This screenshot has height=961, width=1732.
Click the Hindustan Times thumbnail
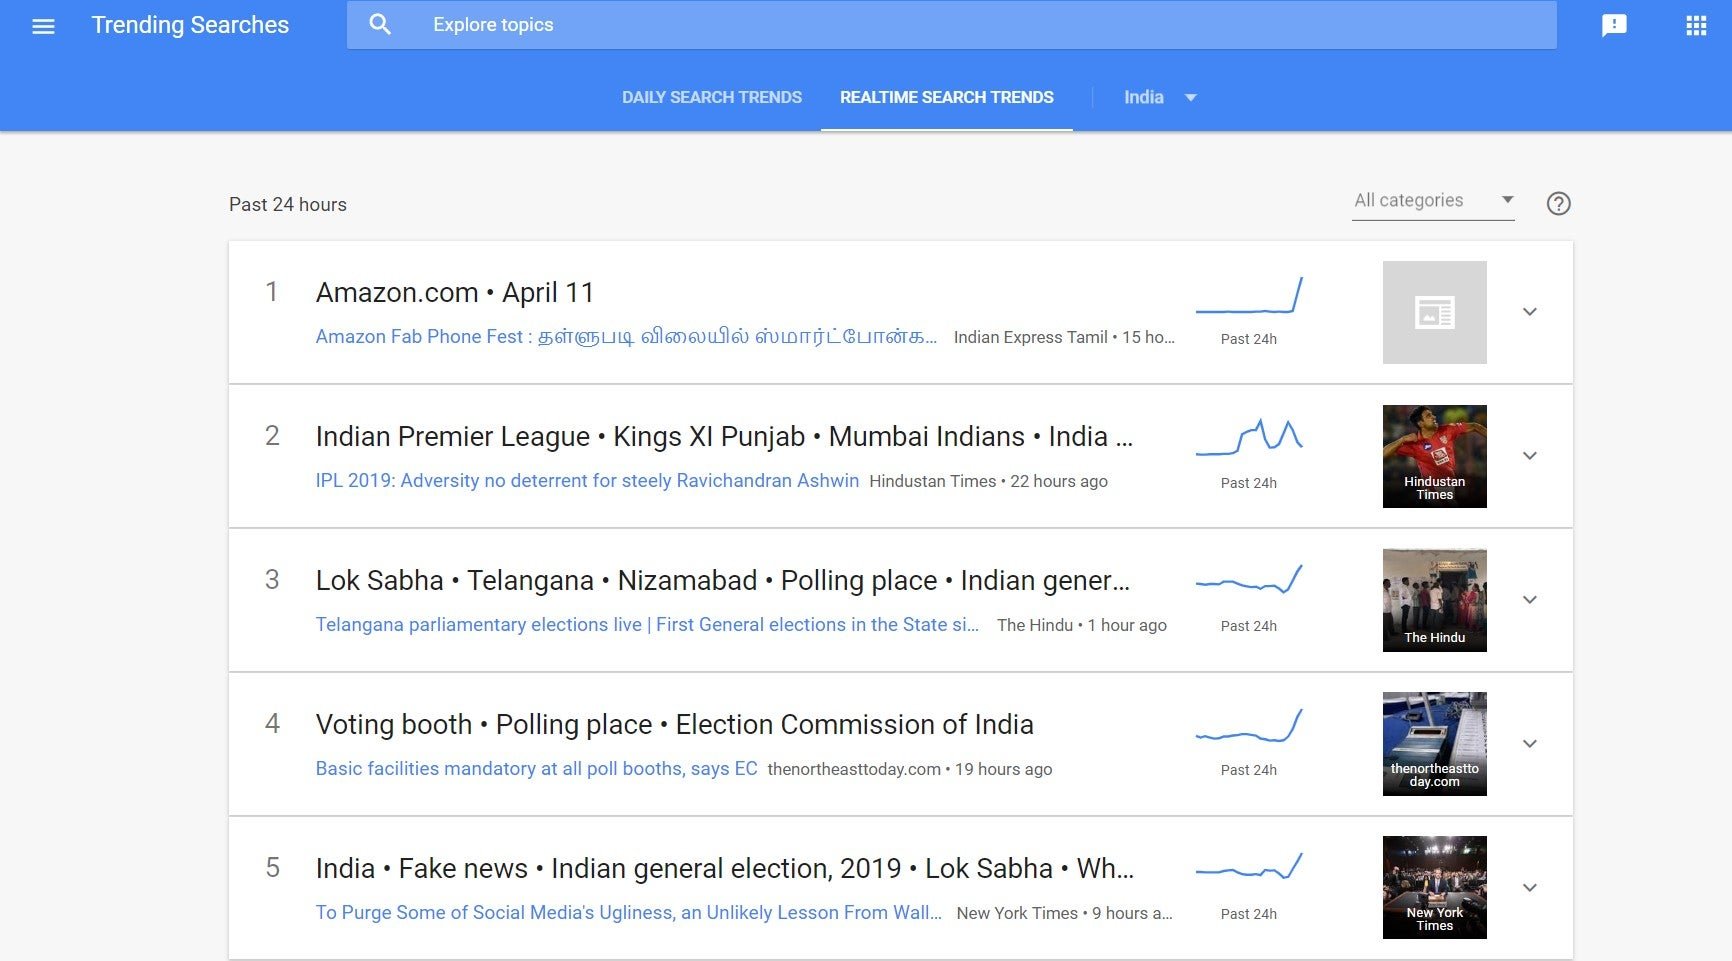click(x=1434, y=456)
